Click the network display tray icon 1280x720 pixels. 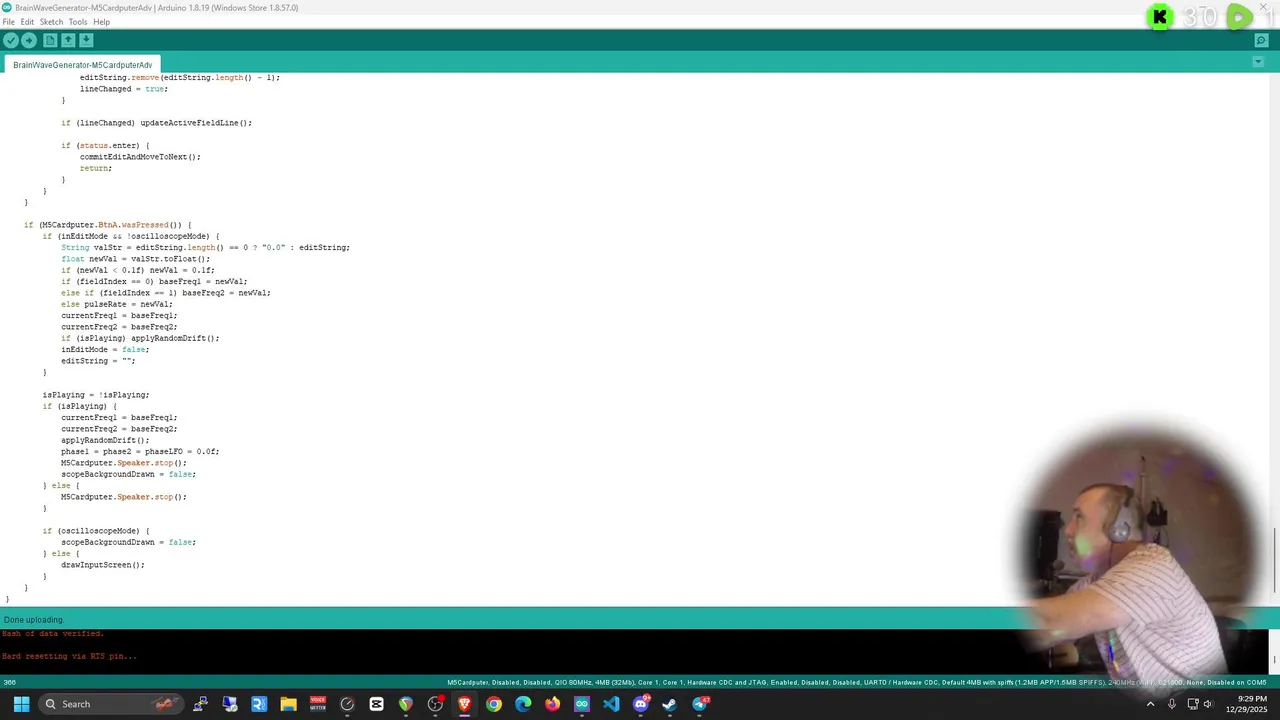[1193, 704]
